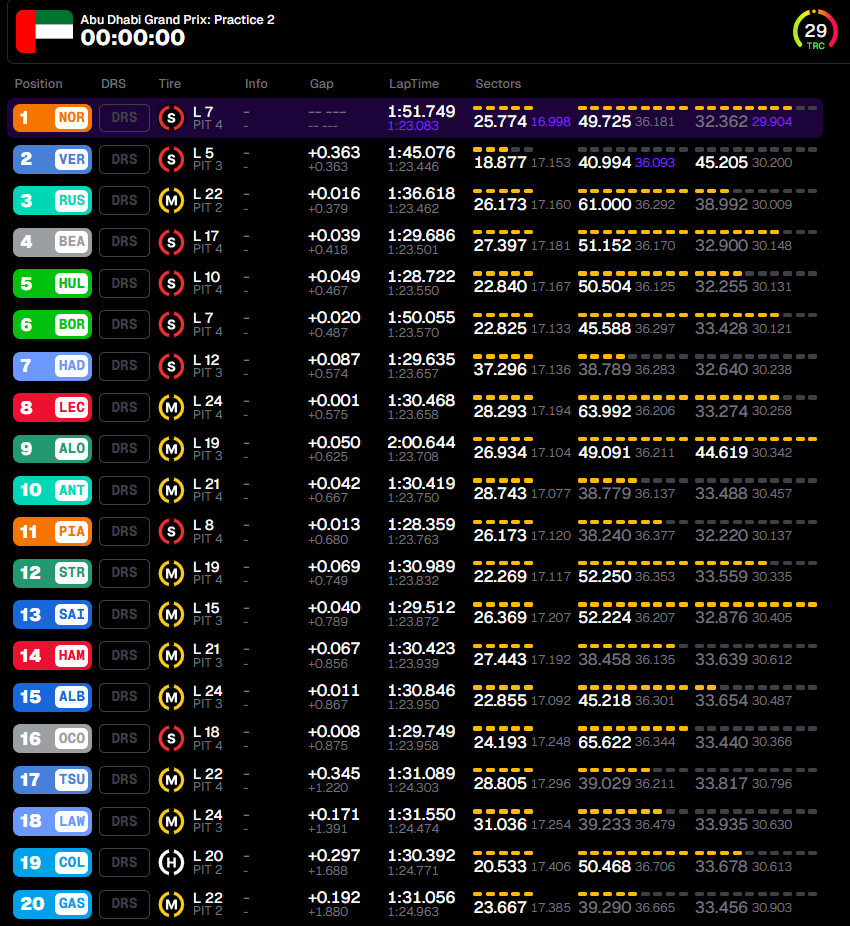Click ALB's medium tire icon

[171, 697]
